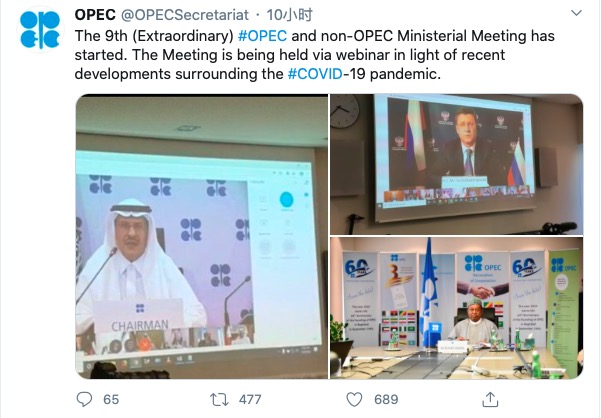This screenshot has width=601, height=418.
Task: Click the retweet arrows icon
Action: 219,400
